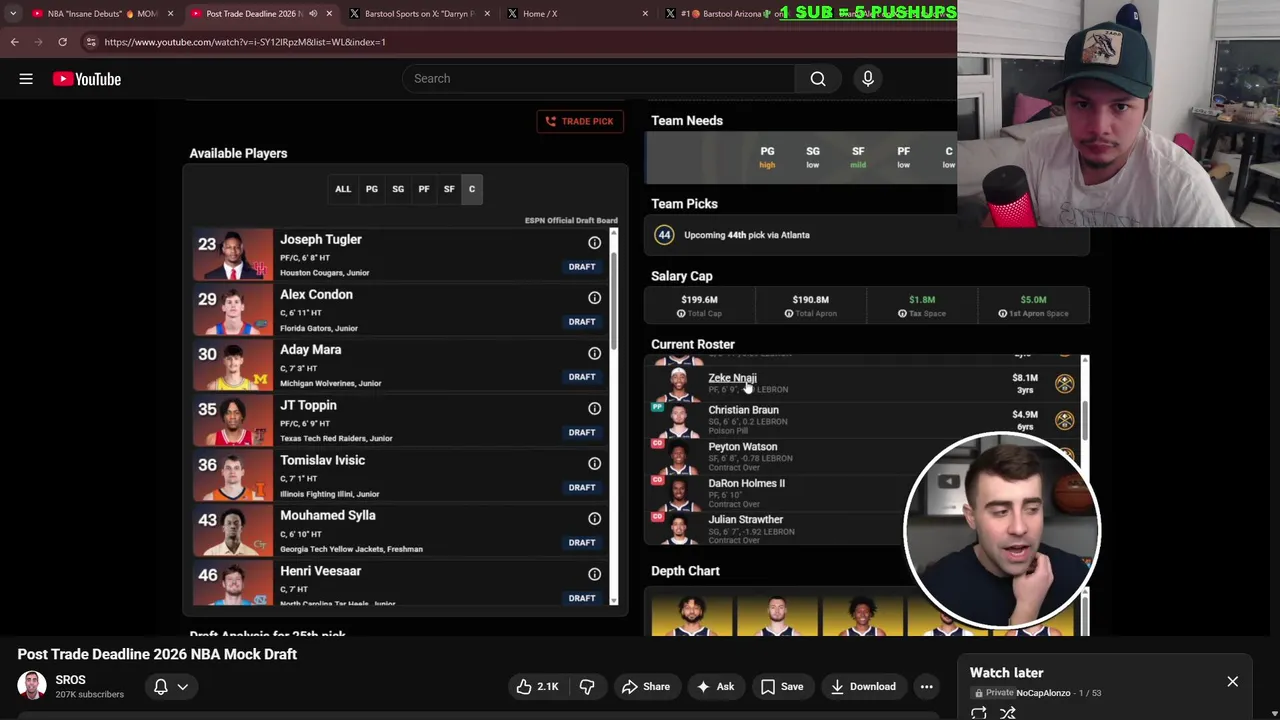Filter available players by ALL
1280x720 pixels.
coord(343,189)
